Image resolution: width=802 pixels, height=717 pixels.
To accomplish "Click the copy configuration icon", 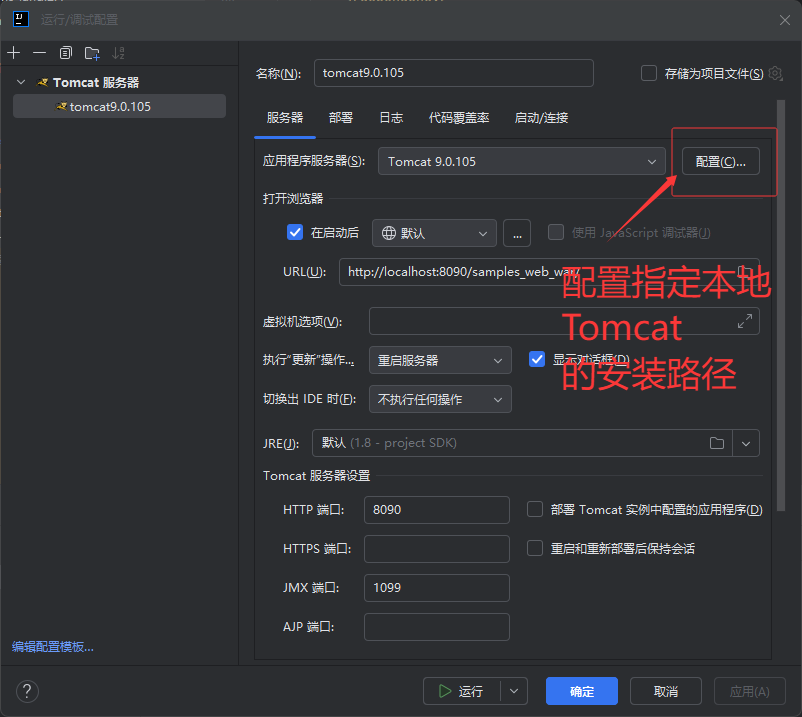I will [x=66, y=53].
